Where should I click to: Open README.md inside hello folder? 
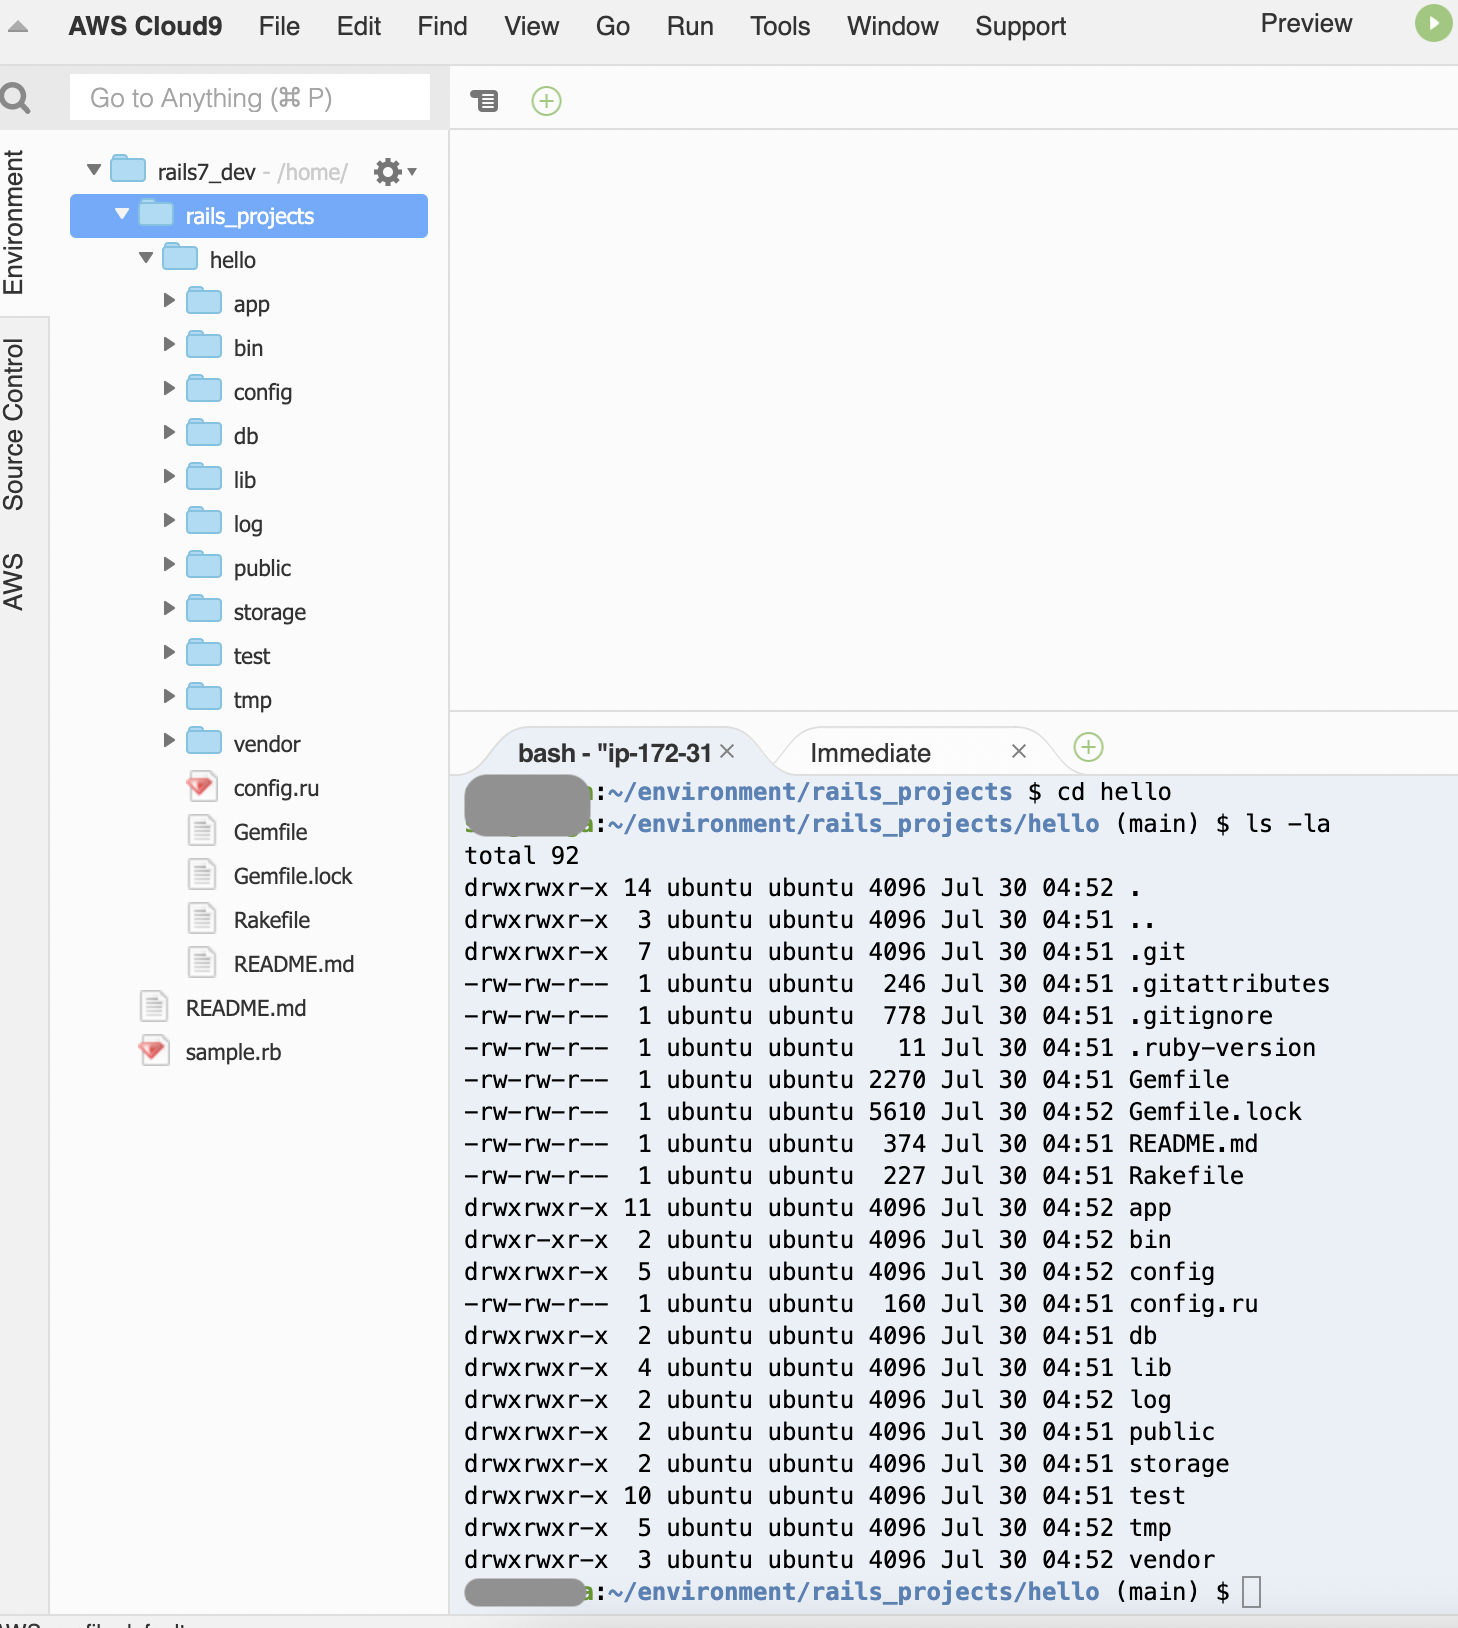point(294,964)
